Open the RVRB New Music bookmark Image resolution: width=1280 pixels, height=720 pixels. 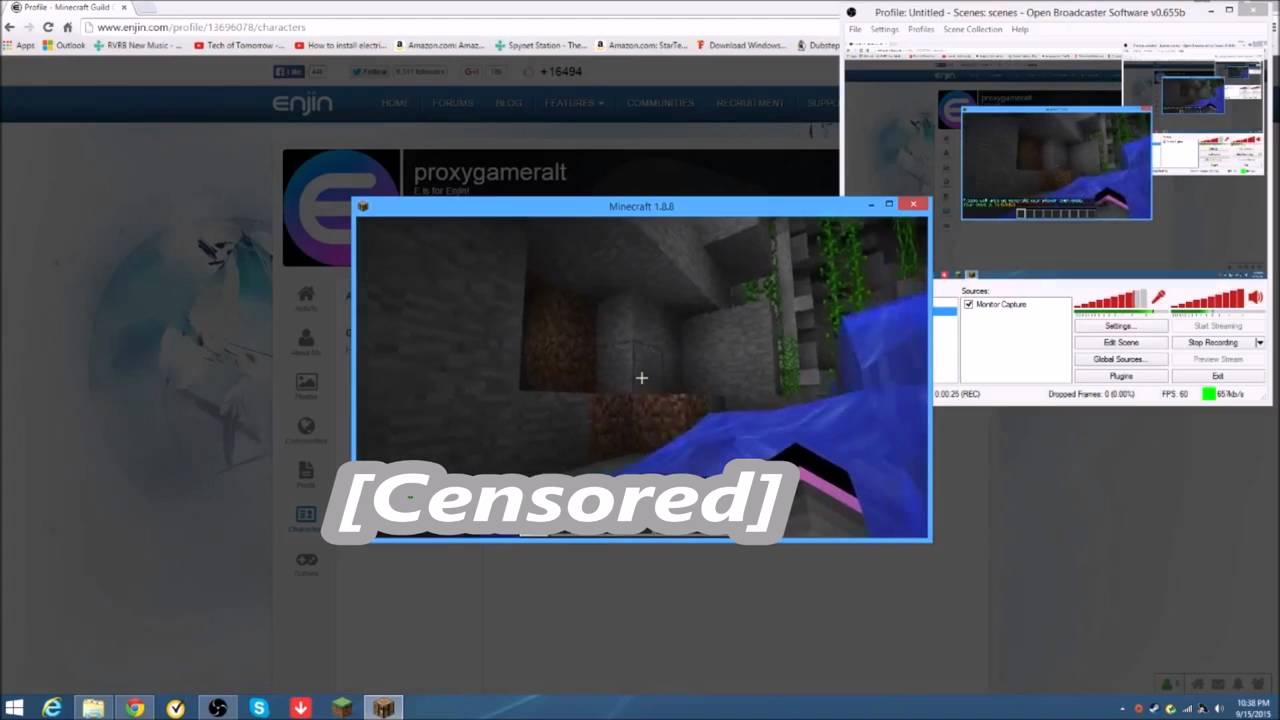tap(138, 45)
